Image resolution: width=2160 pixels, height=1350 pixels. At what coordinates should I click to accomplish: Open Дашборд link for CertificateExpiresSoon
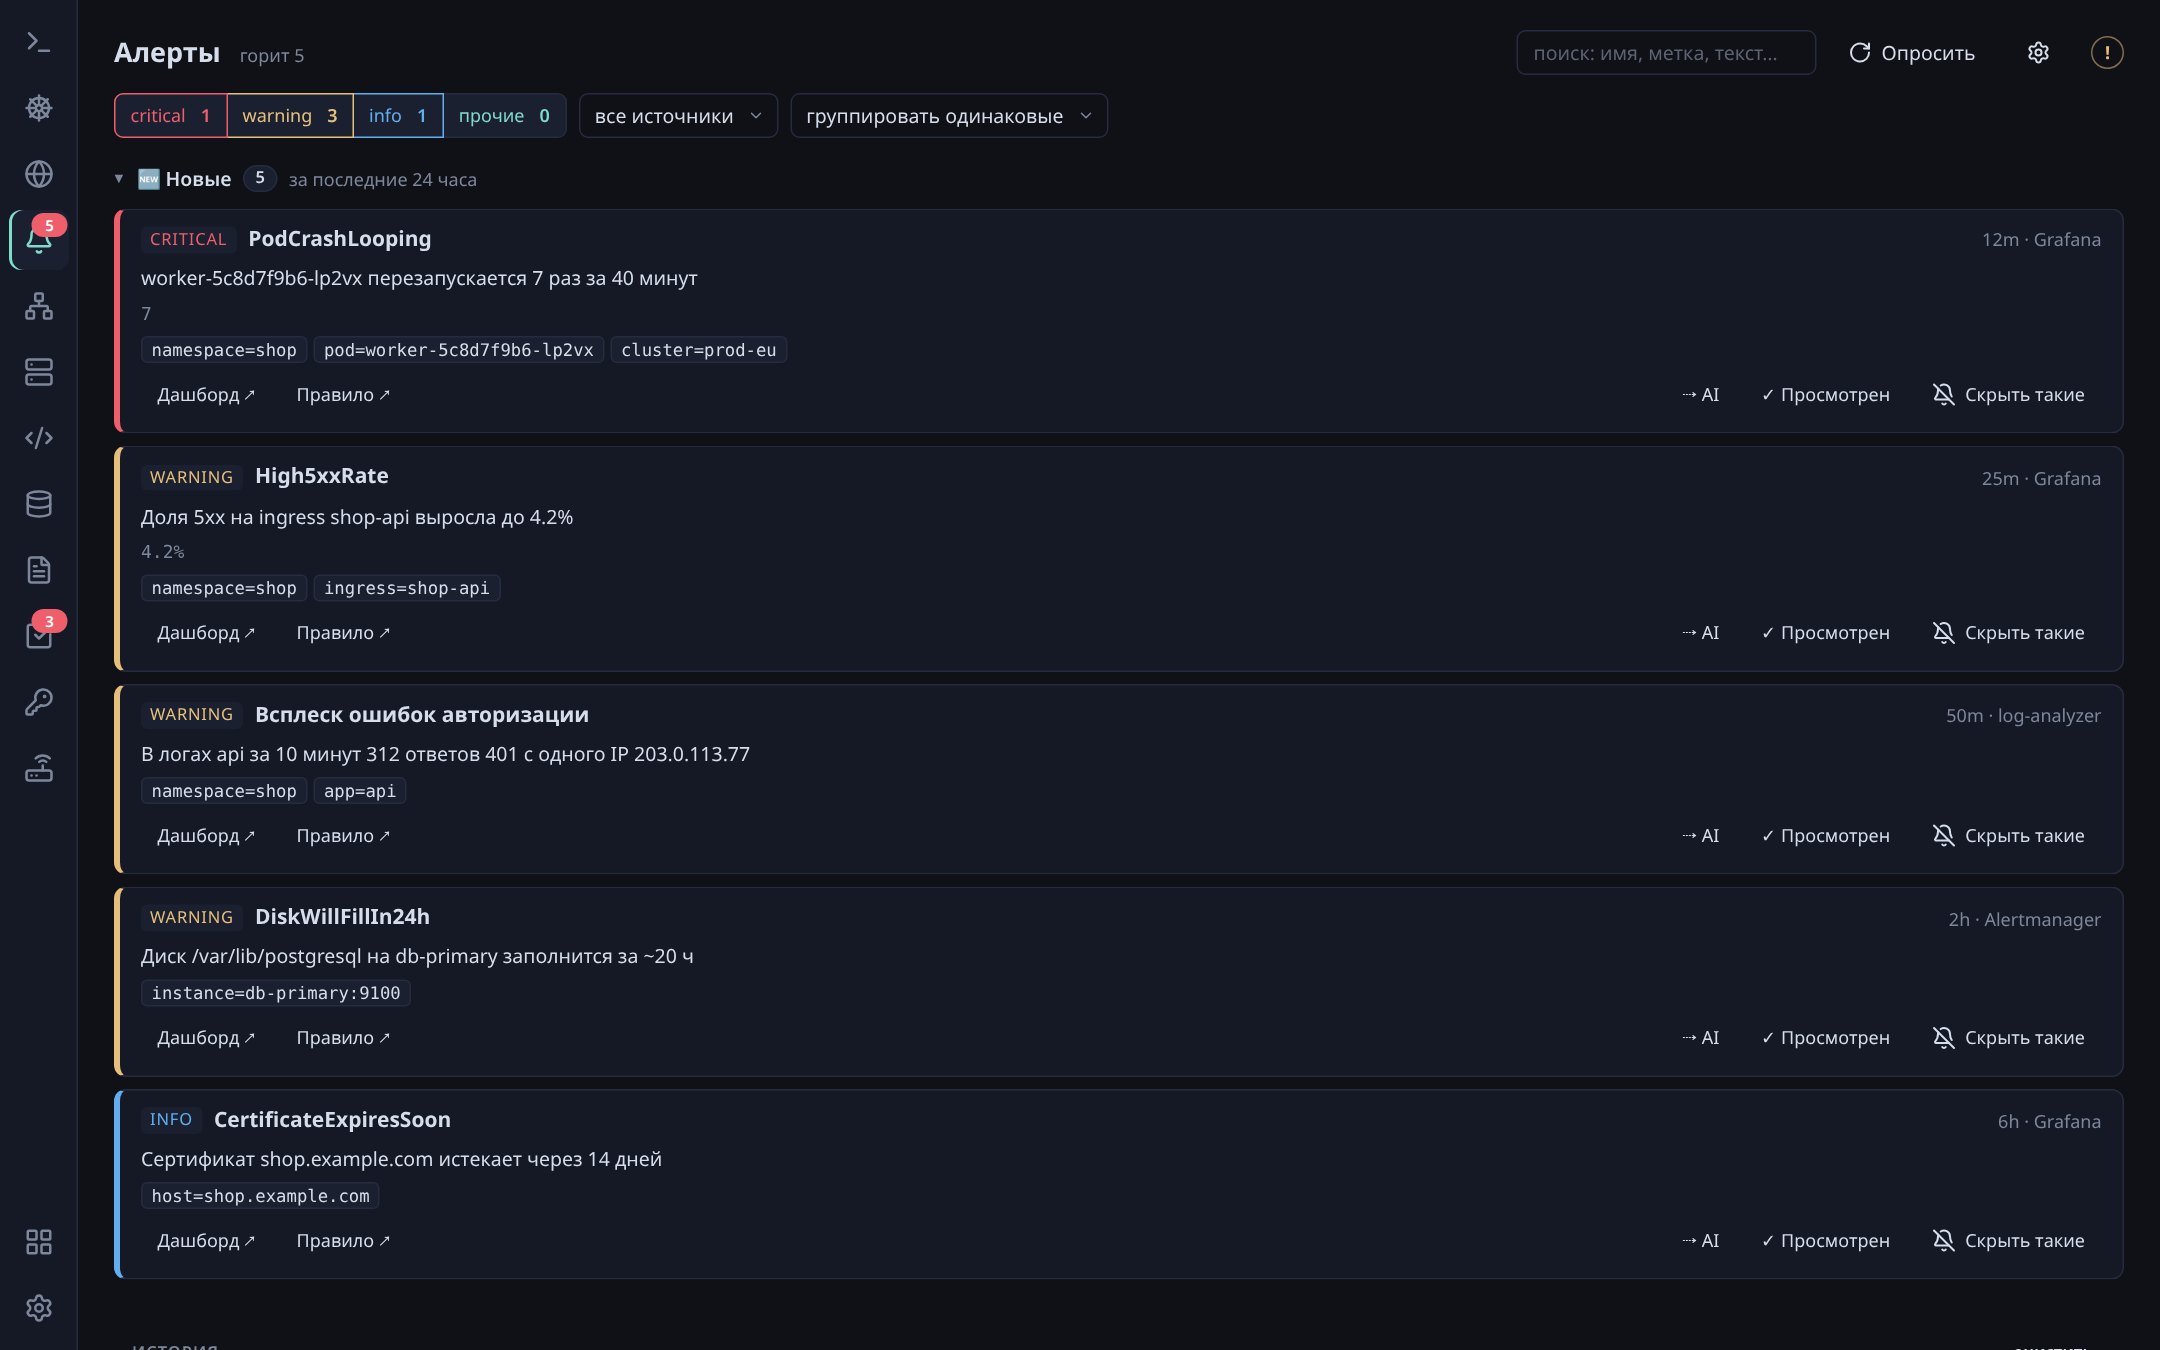click(206, 1241)
